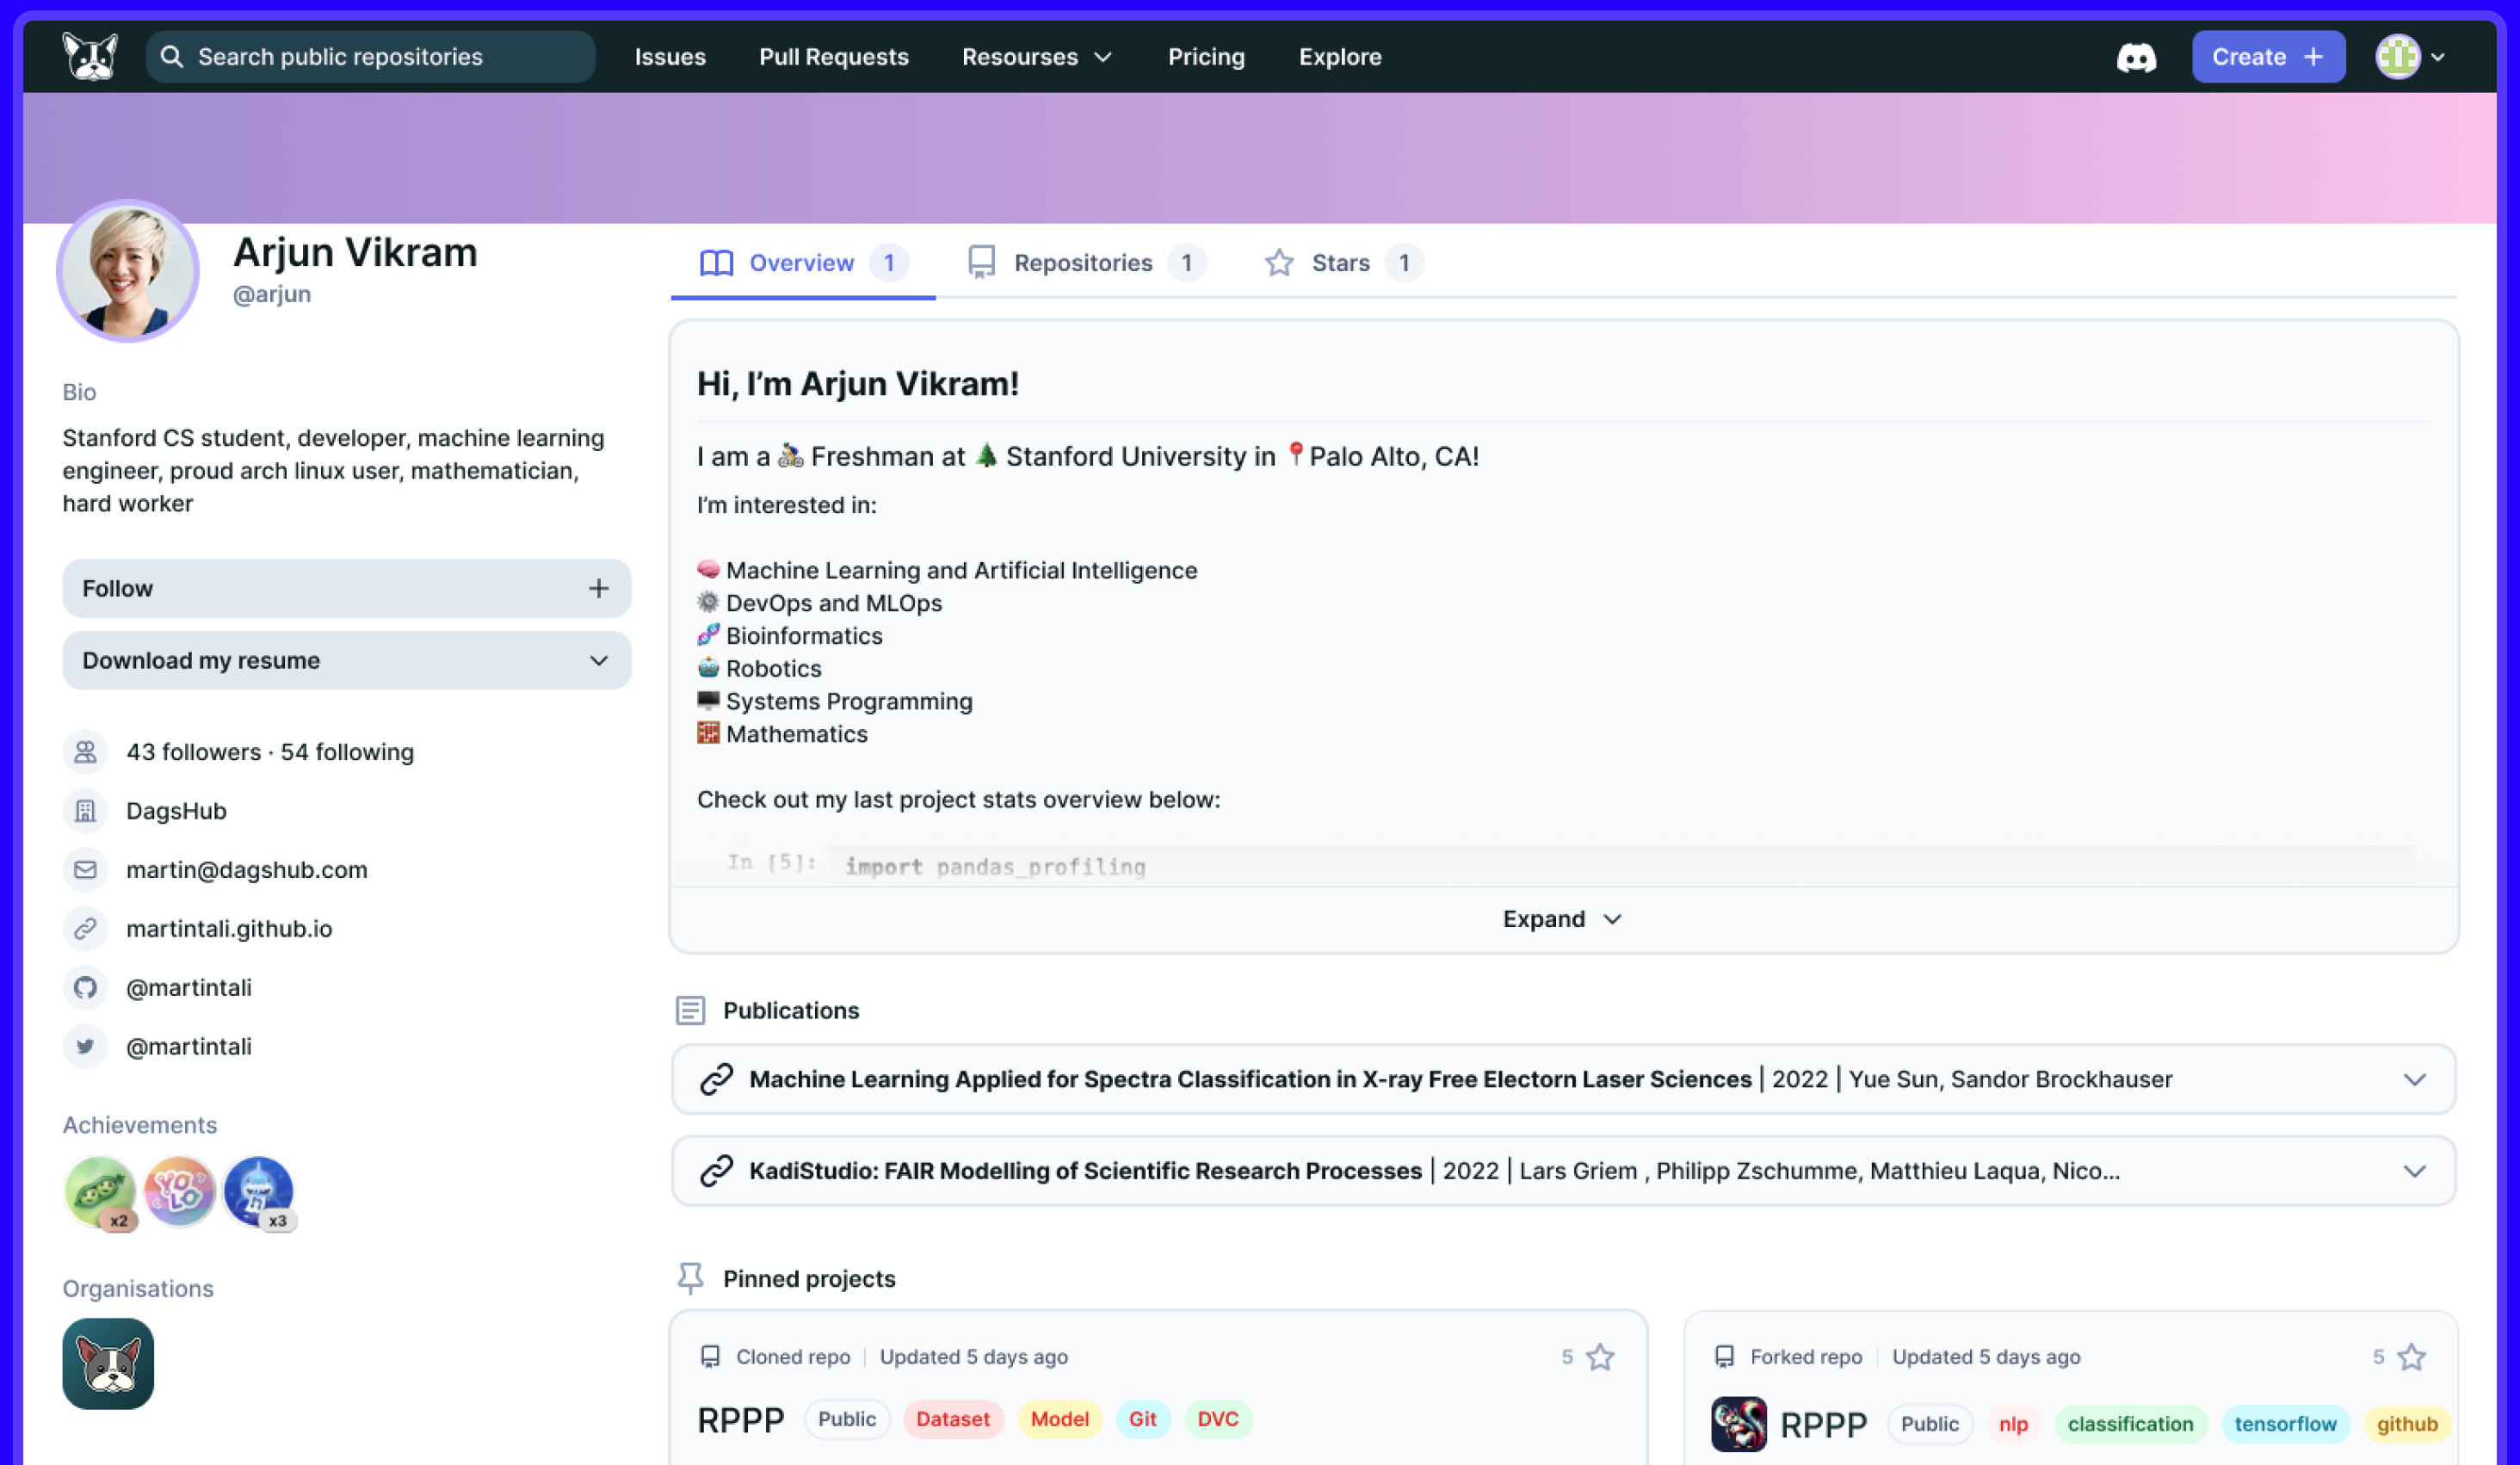Open the forked RPPP project title
This screenshot has width=2520, height=1465.
click(x=1823, y=1424)
